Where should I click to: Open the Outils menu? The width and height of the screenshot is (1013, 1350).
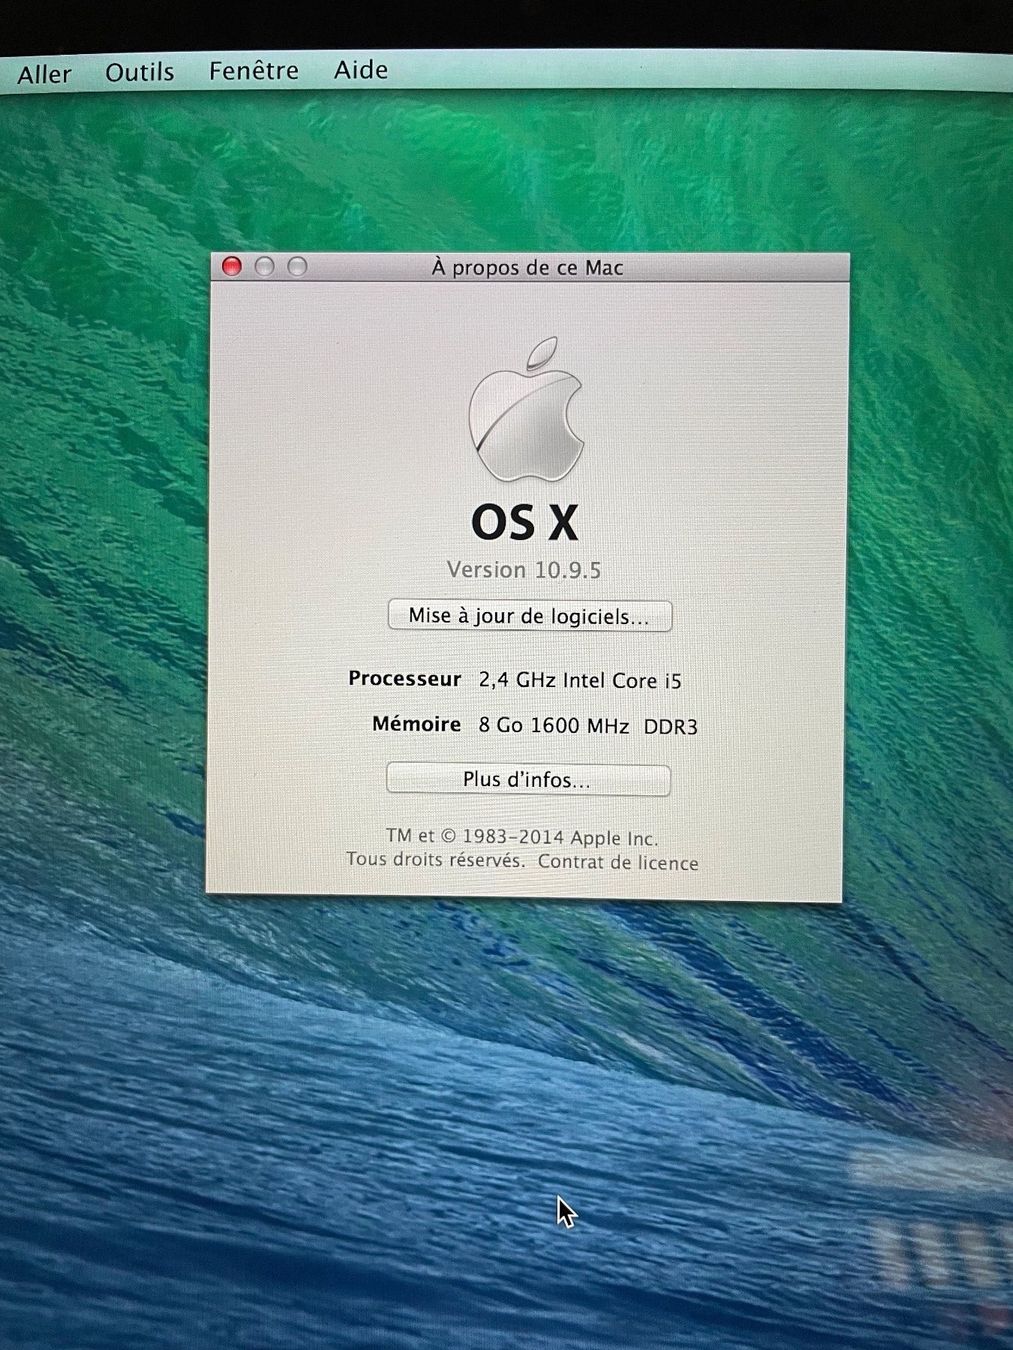click(139, 72)
